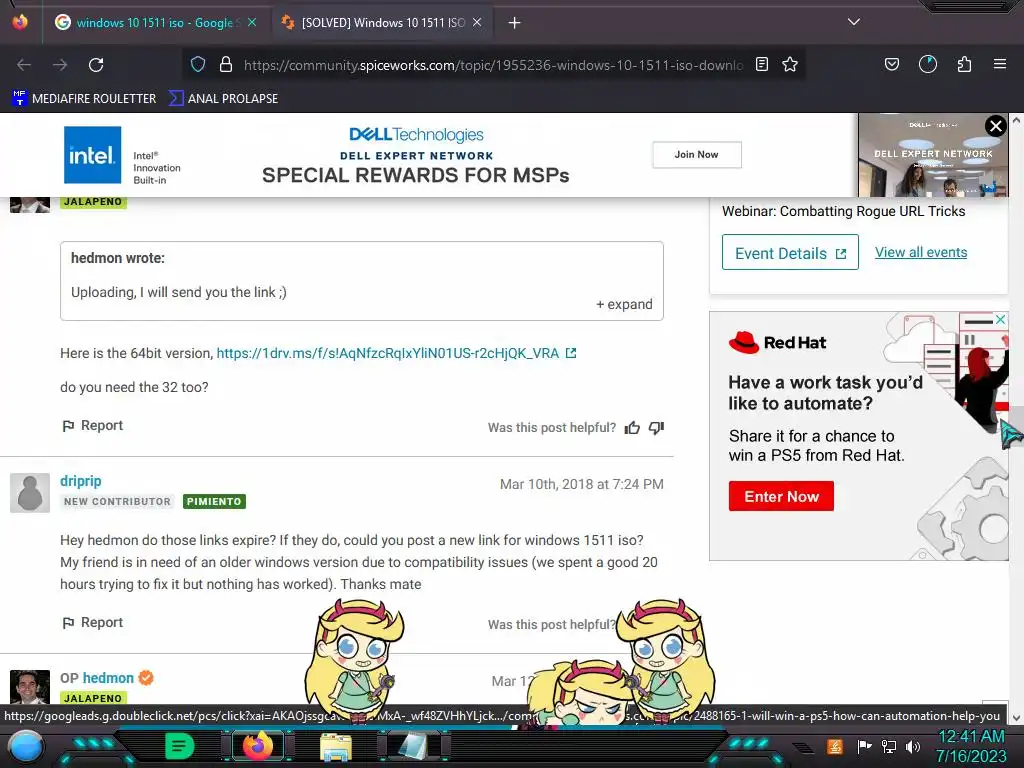Toggle reader view icon in address bar
1024x768 pixels.
point(761,64)
